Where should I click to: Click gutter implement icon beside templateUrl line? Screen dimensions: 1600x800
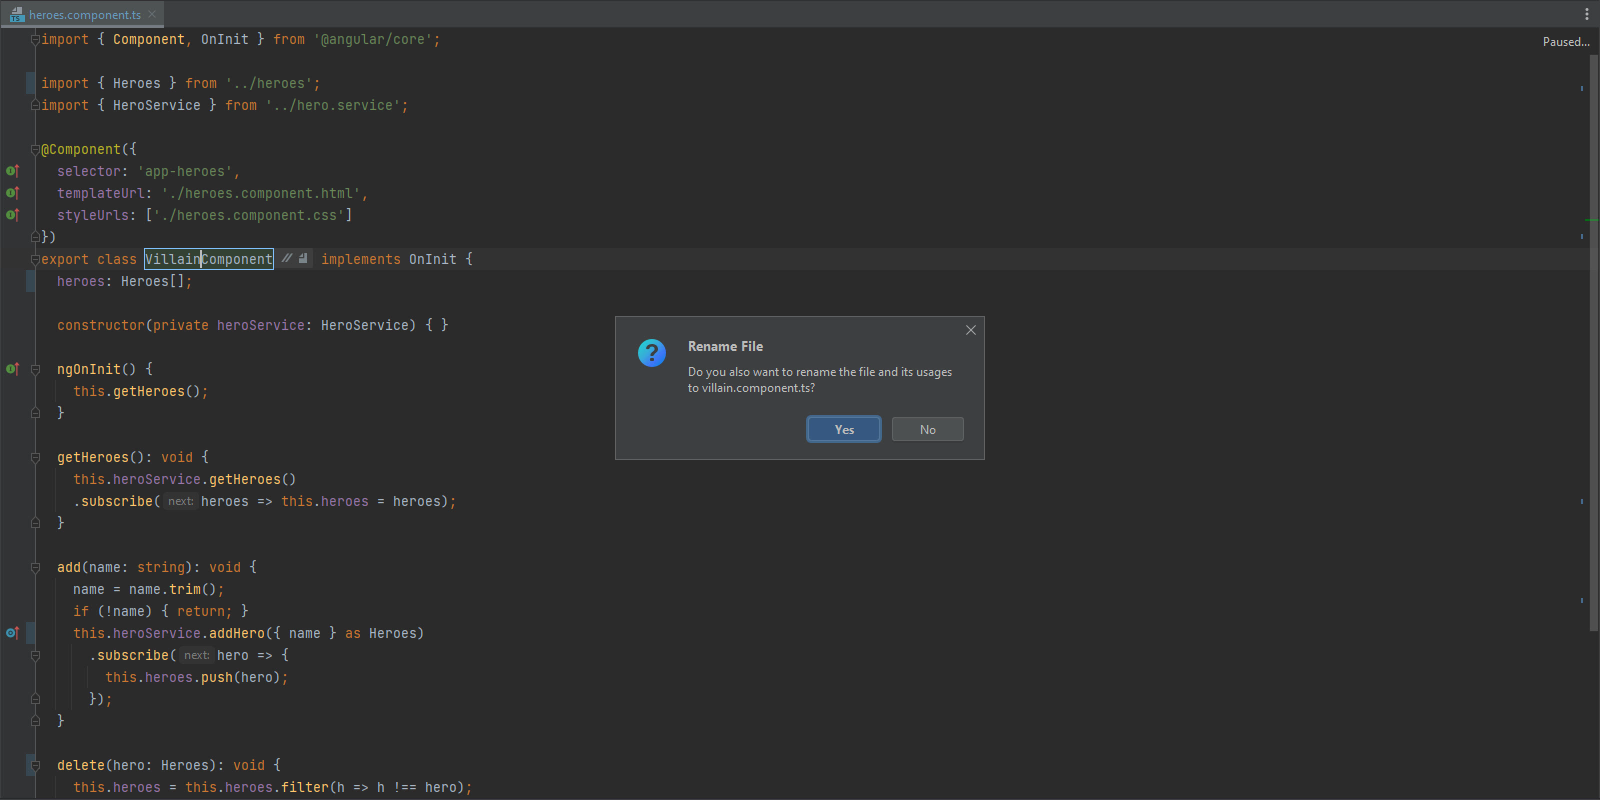(x=12, y=193)
